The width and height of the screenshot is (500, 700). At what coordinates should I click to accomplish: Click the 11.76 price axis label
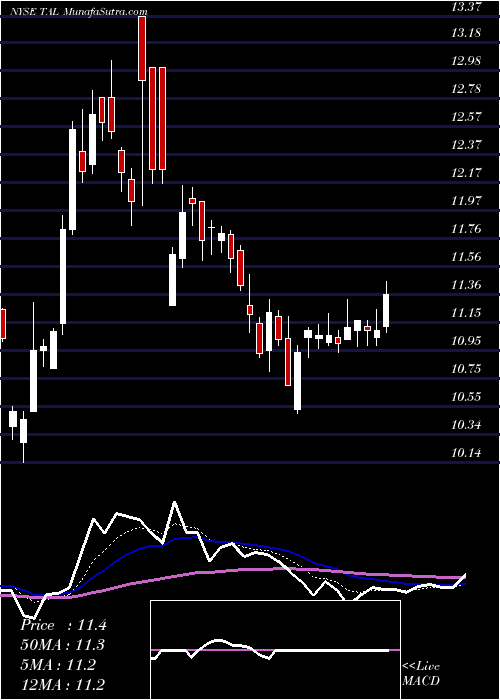click(467, 229)
